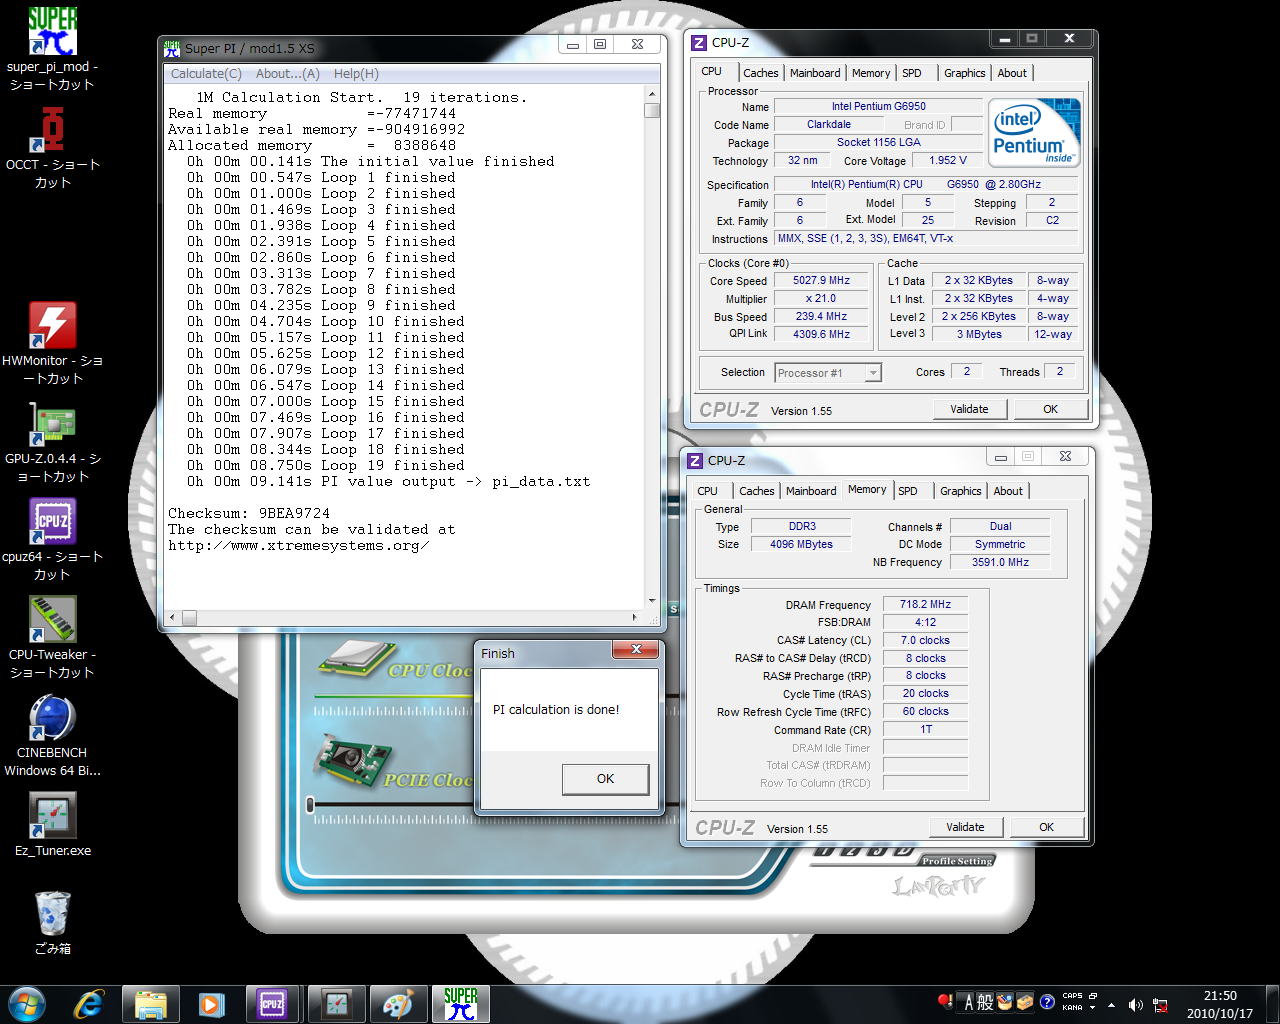Screen dimensions: 1280x1024
Task: Open the network status tray icon
Action: 1160,1004
